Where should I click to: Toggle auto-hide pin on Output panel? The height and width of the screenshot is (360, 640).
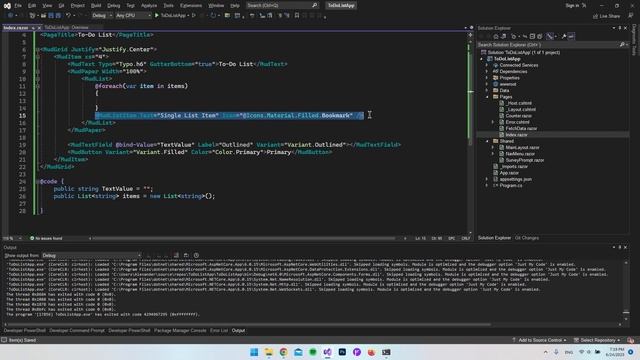tap(620, 247)
